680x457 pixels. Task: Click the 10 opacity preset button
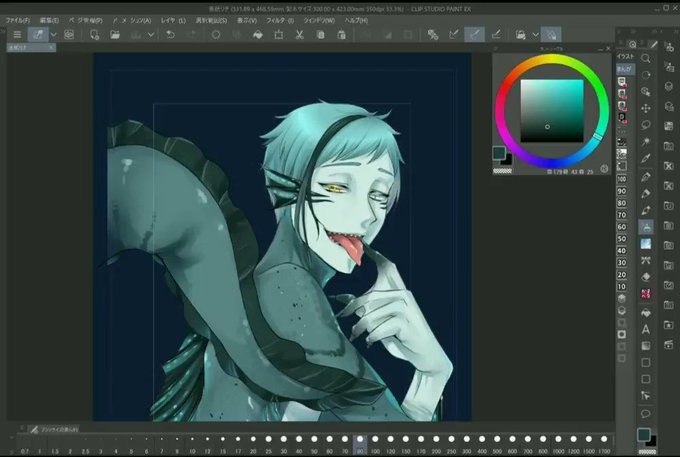622,286
